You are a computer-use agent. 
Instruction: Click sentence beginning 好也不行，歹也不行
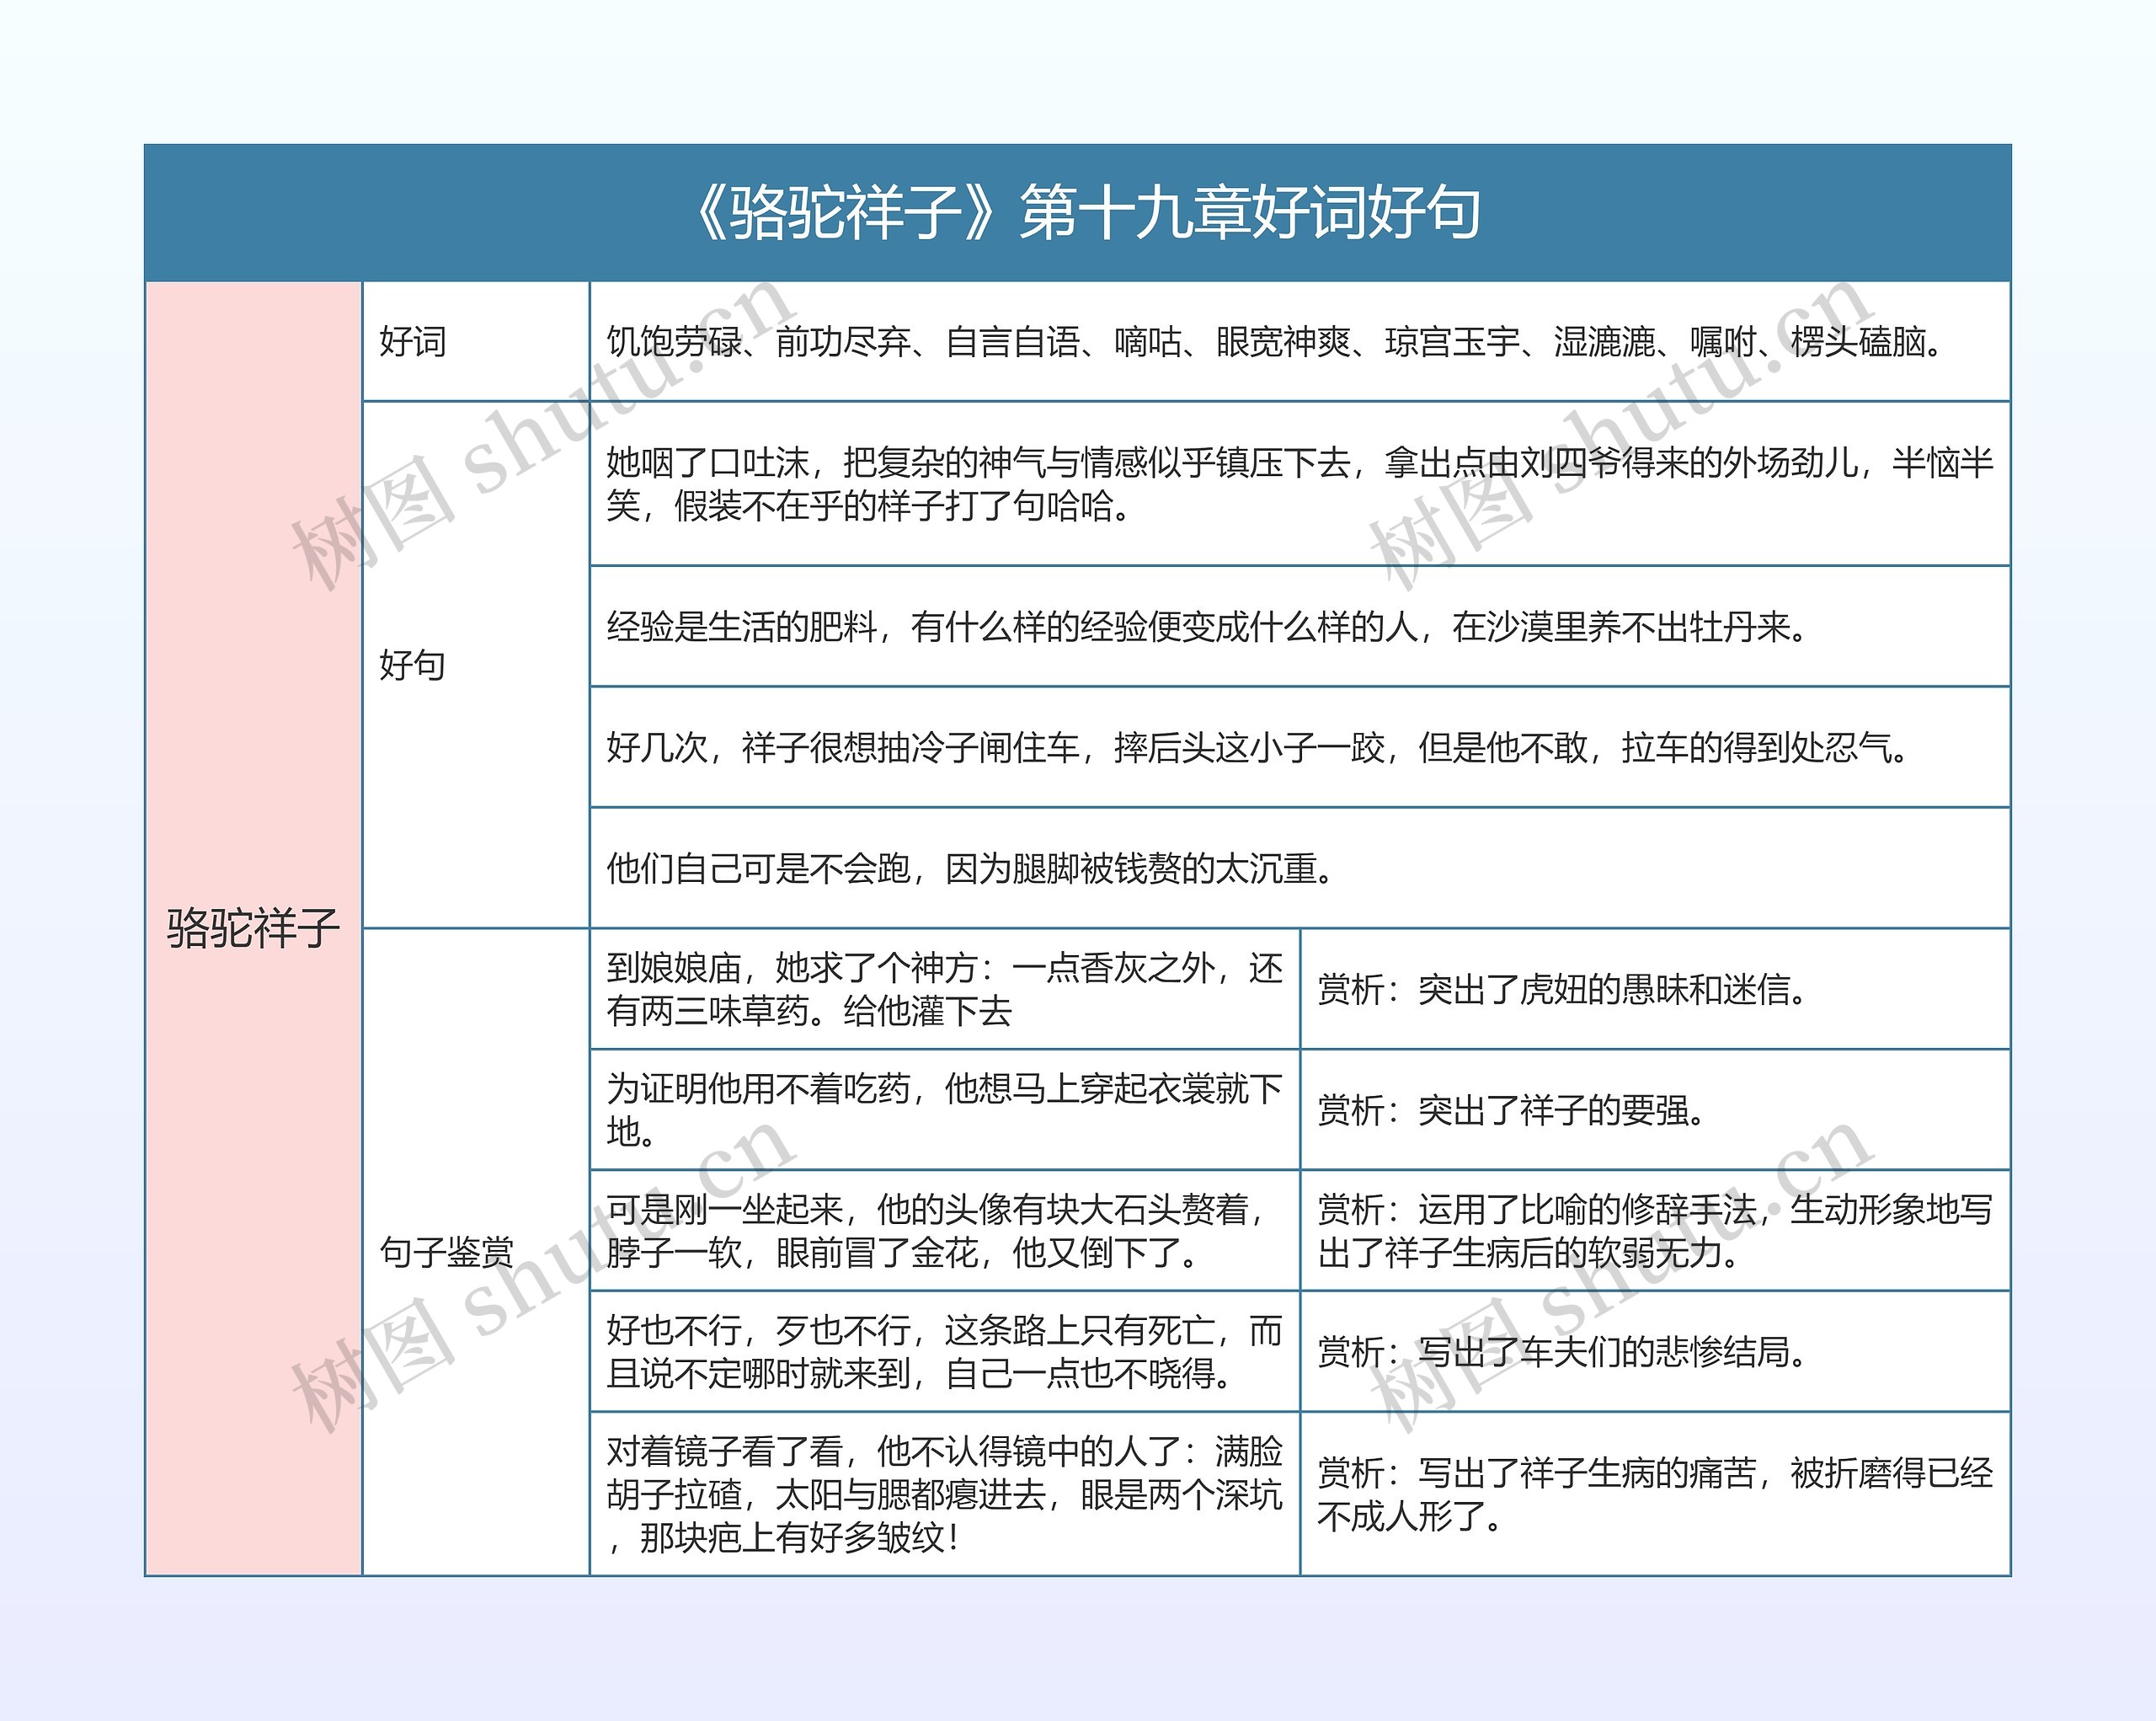coord(945,1352)
